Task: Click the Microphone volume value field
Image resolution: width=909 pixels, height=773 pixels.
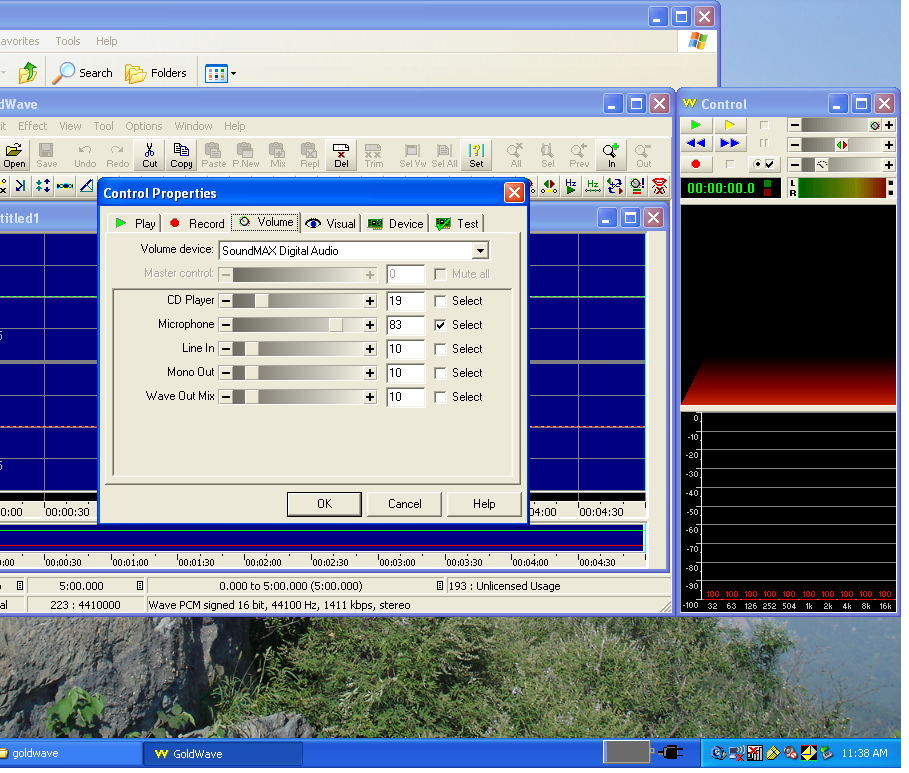Action: click(405, 325)
